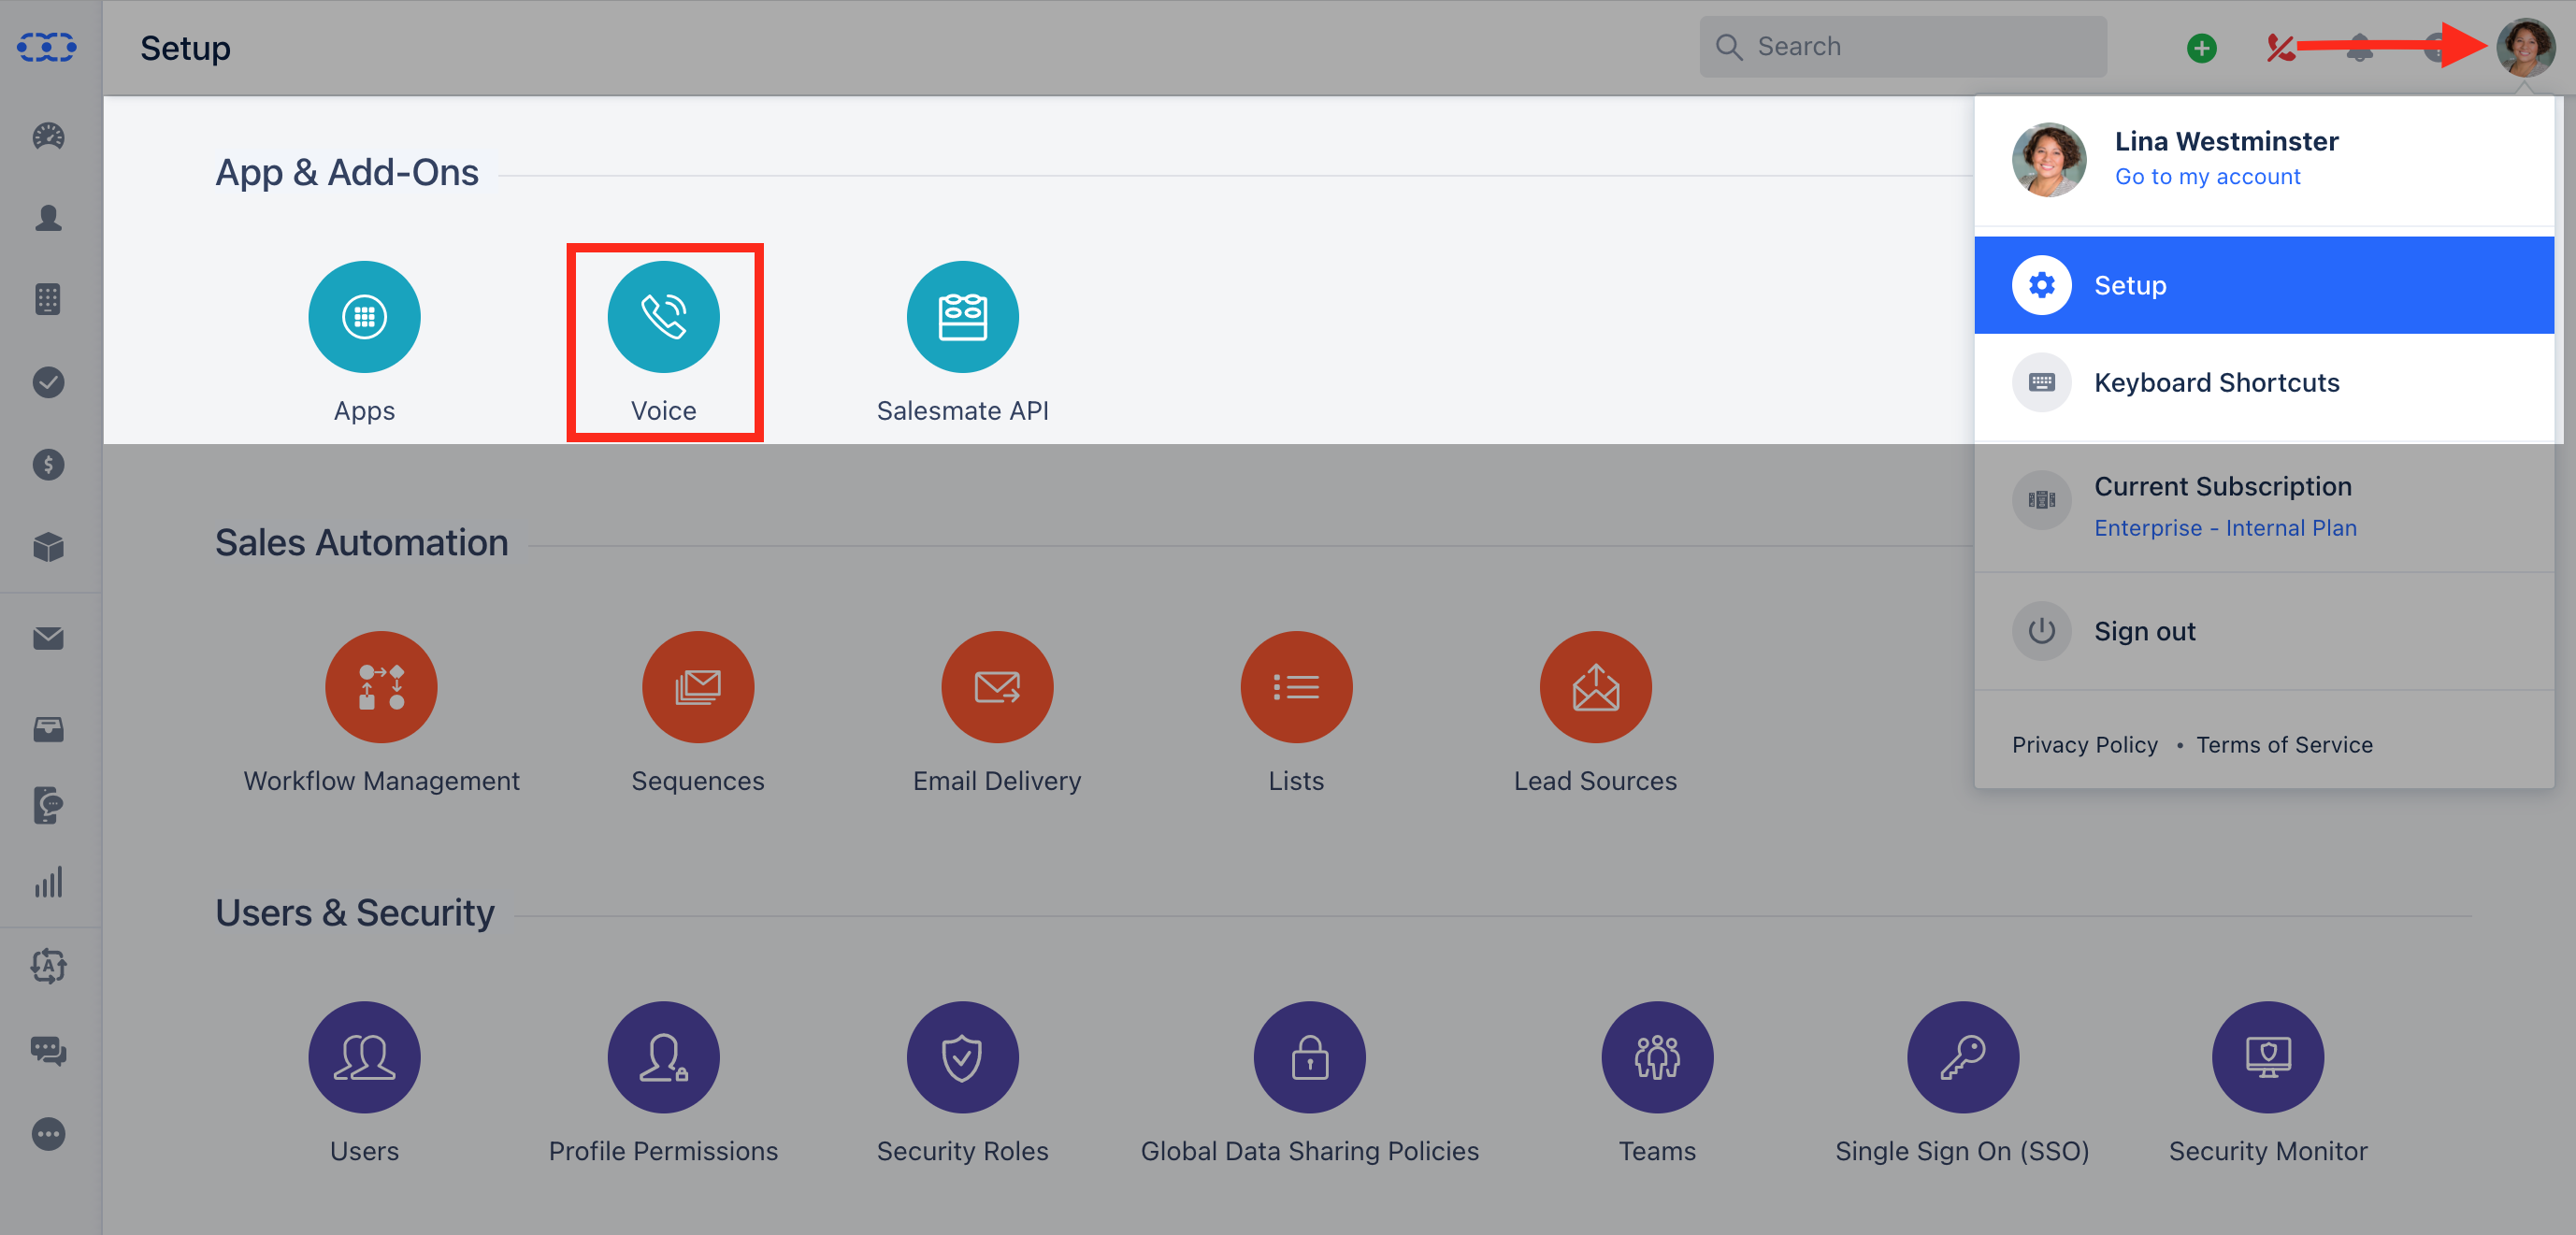Open the more options dots in sidebar
This screenshot has width=2576, height=1235.
point(48,1134)
